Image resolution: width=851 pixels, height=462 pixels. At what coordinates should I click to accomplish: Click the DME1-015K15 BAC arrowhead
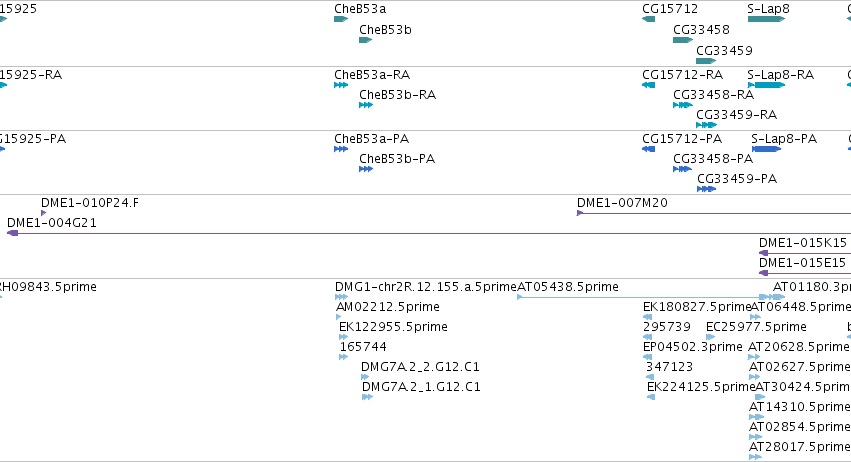pyautogui.click(x=764, y=253)
